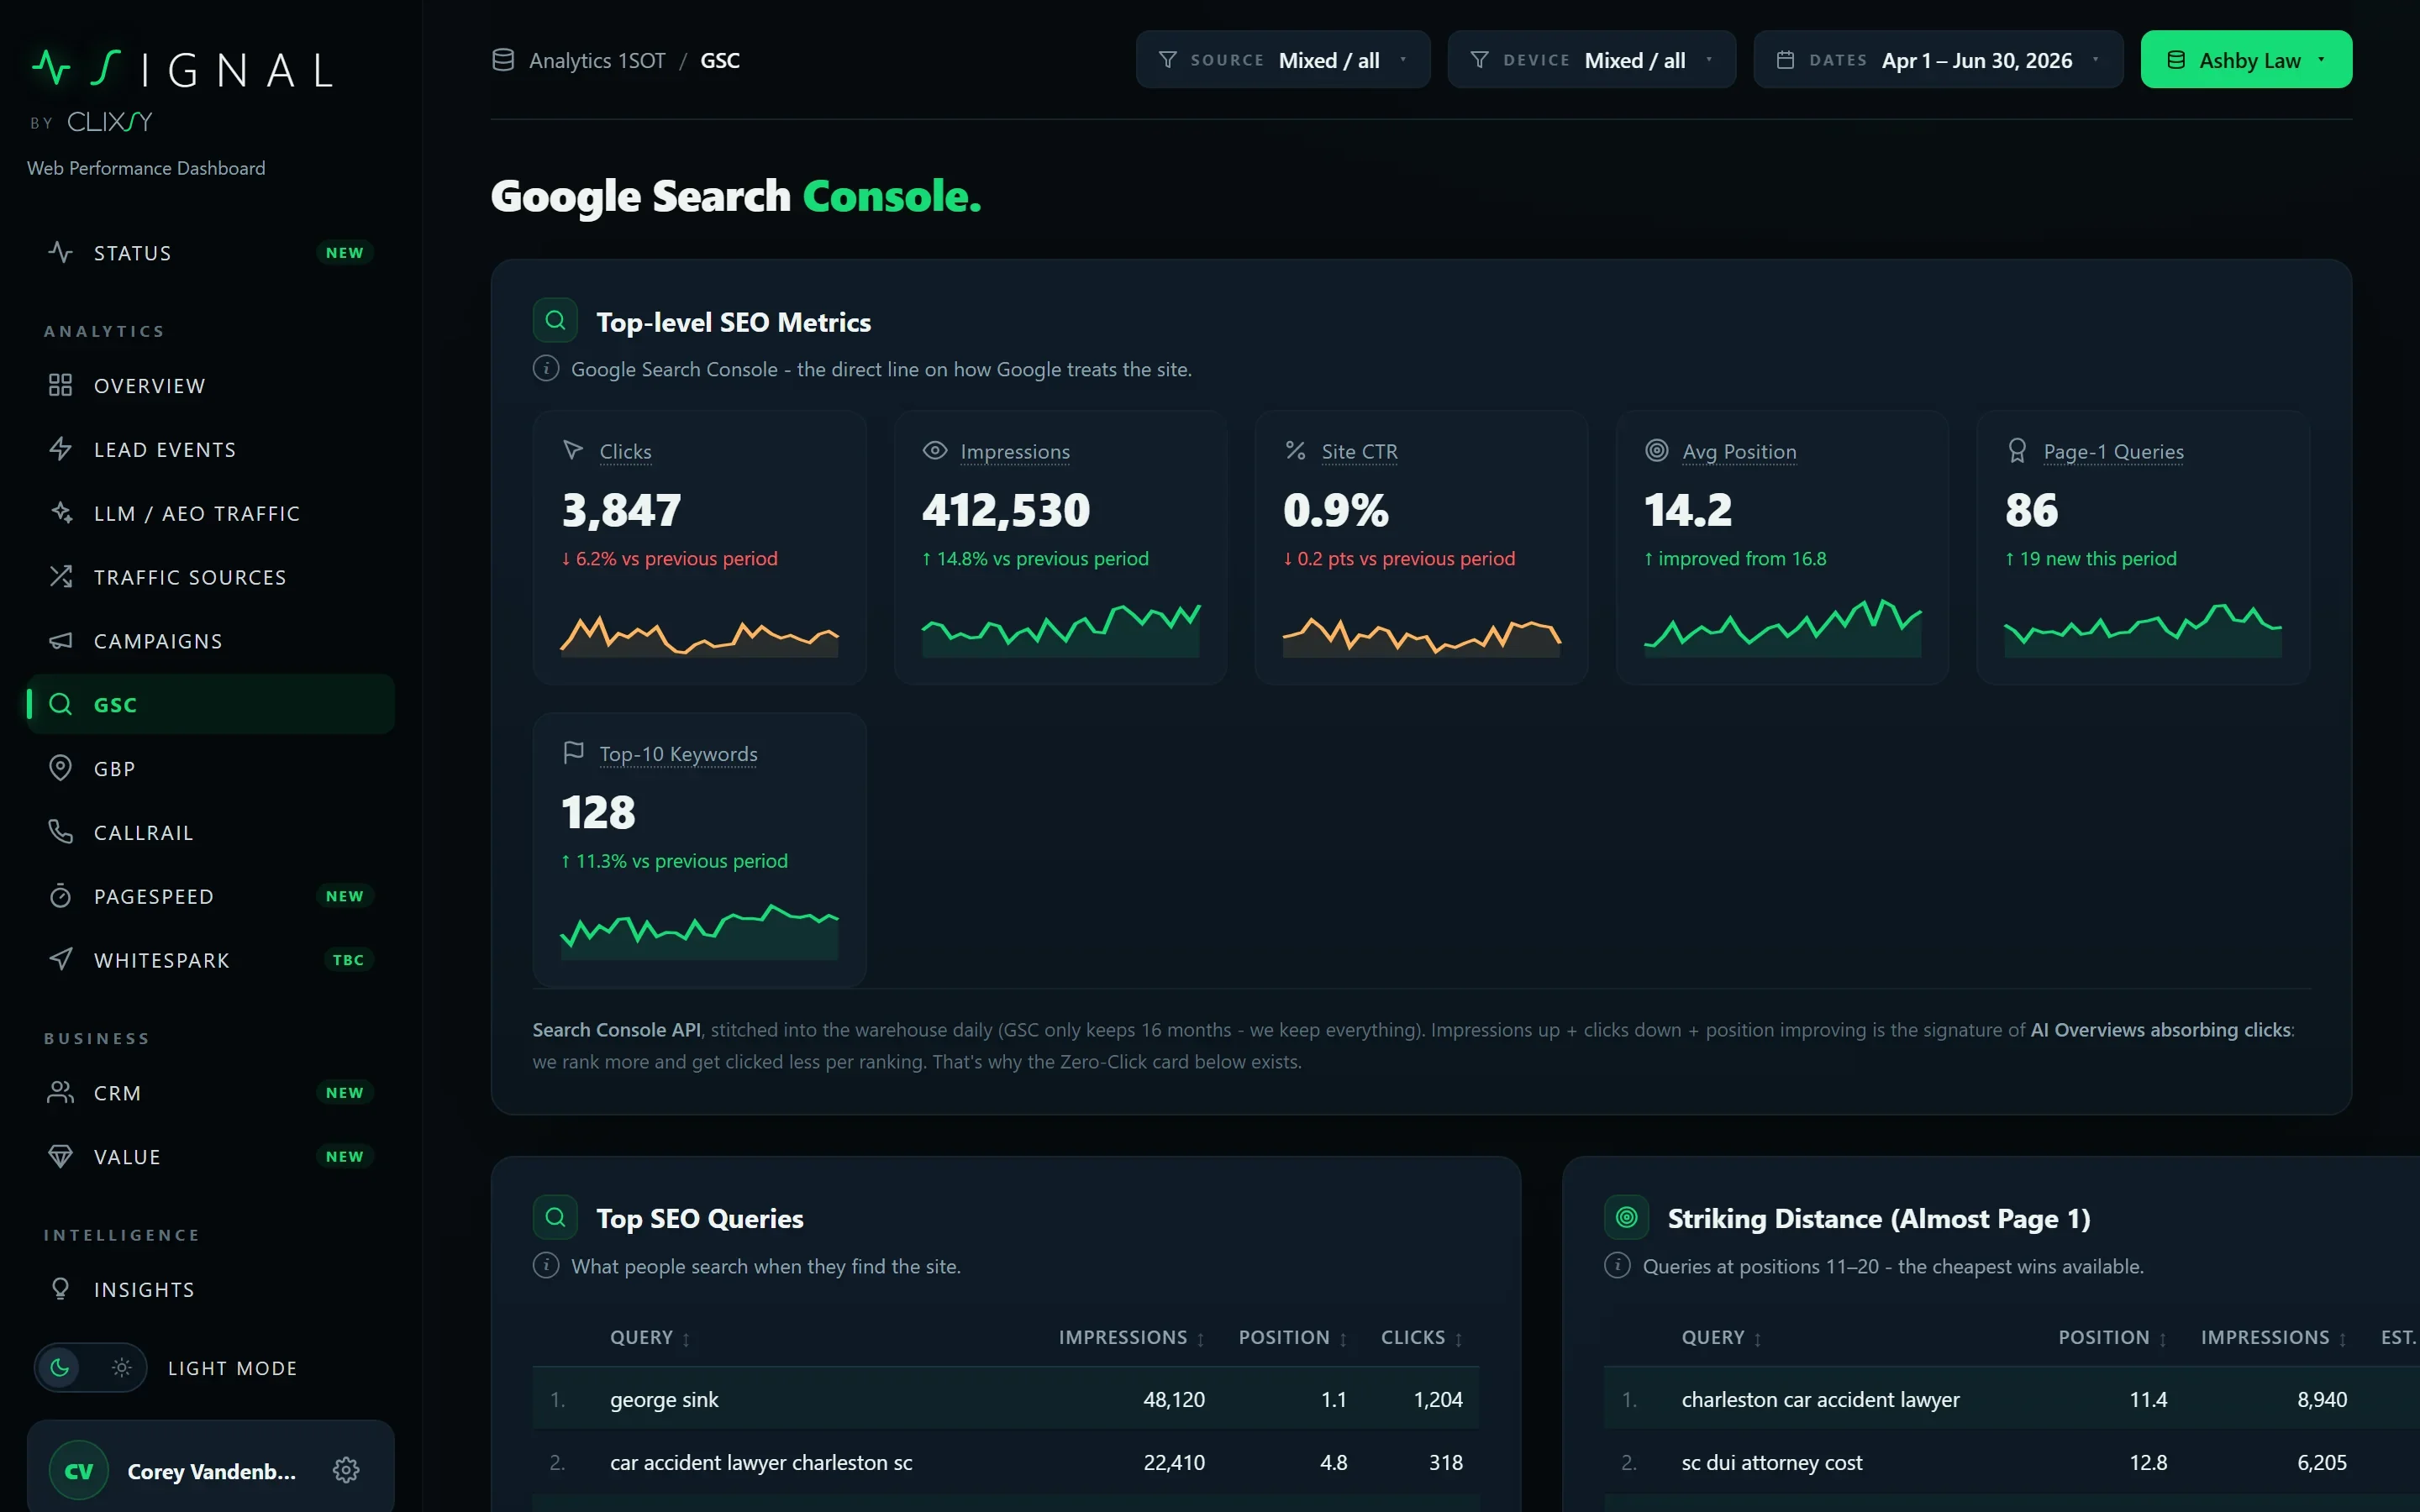Click the Top-10 Keywords flag icon
The width and height of the screenshot is (2420, 1512).
click(x=573, y=752)
